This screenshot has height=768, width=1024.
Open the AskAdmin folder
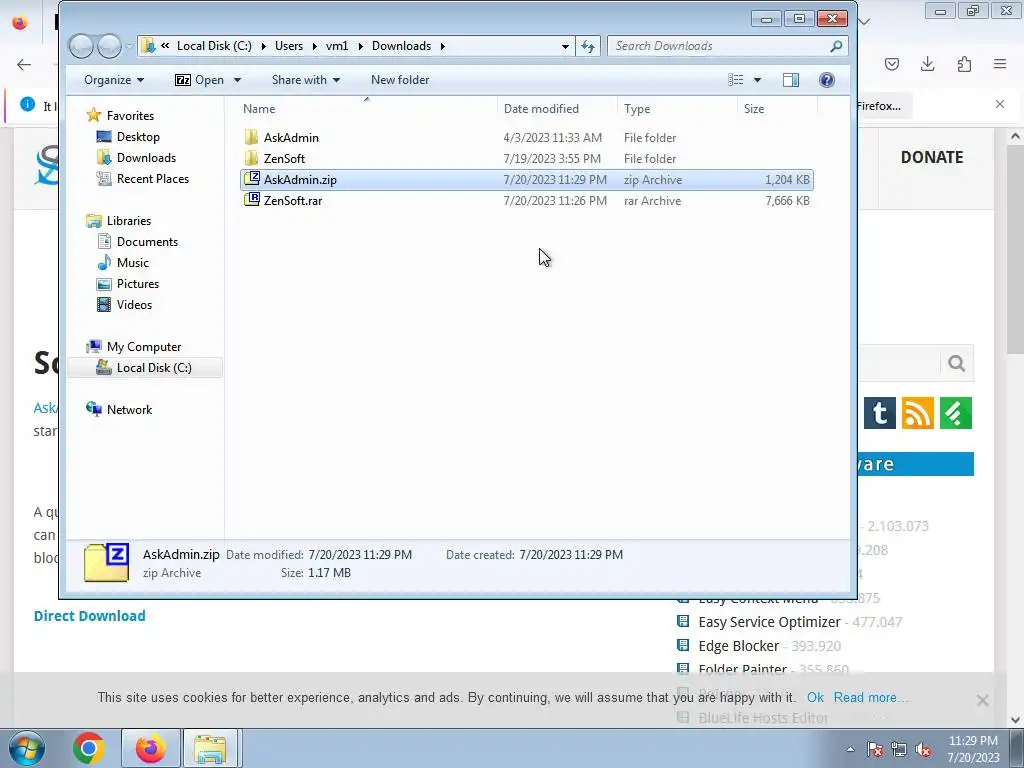point(291,138)
